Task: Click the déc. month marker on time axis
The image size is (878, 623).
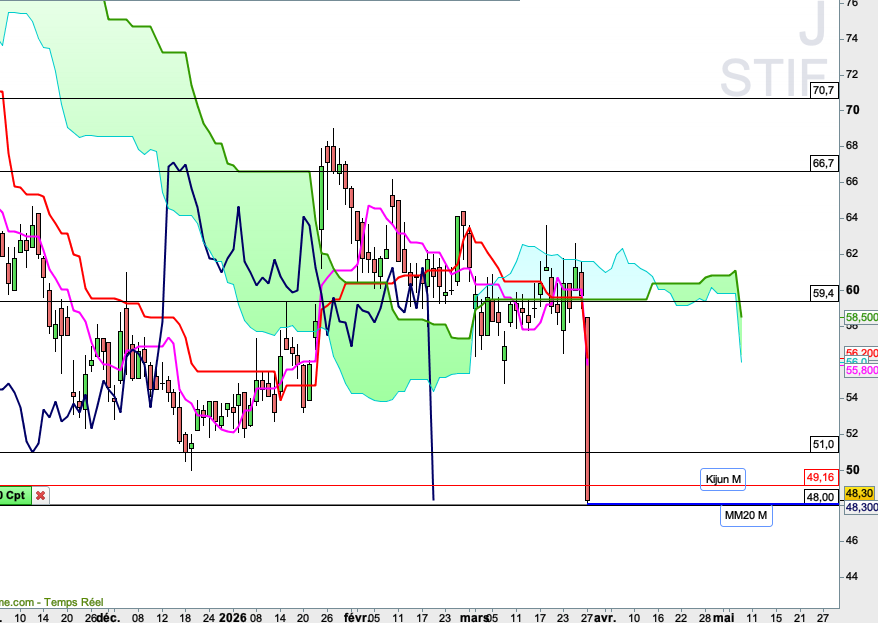Action: click(x=107, y=617)
